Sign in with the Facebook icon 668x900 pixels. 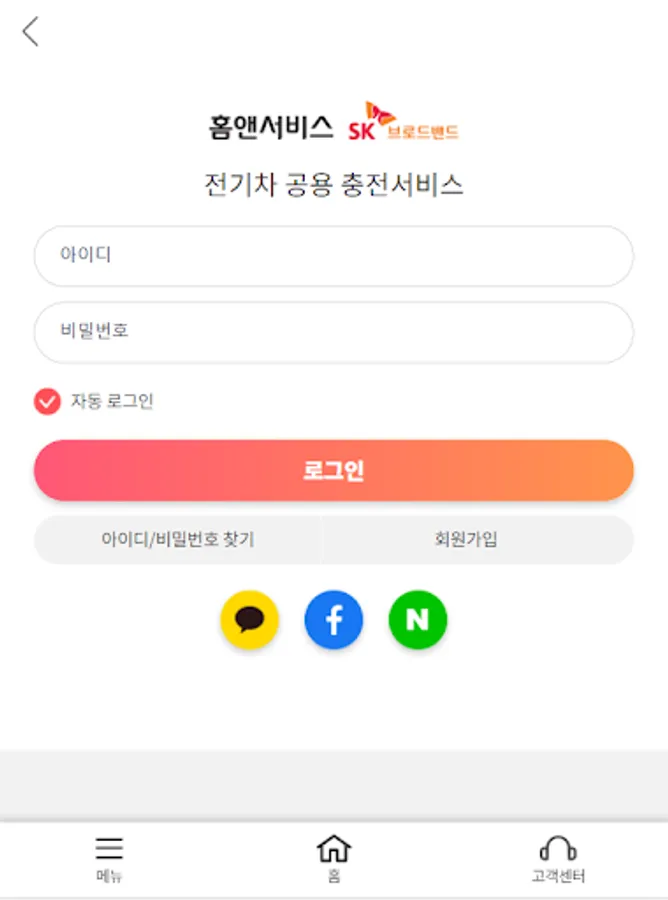pos(334,620)
